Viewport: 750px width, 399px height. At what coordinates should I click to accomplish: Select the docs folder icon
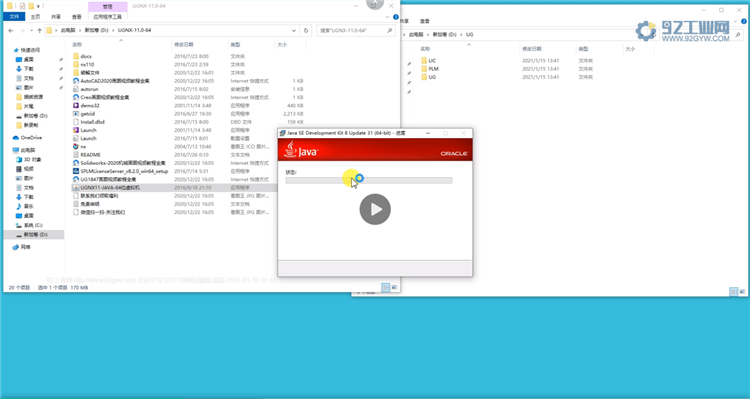[76, 56]
